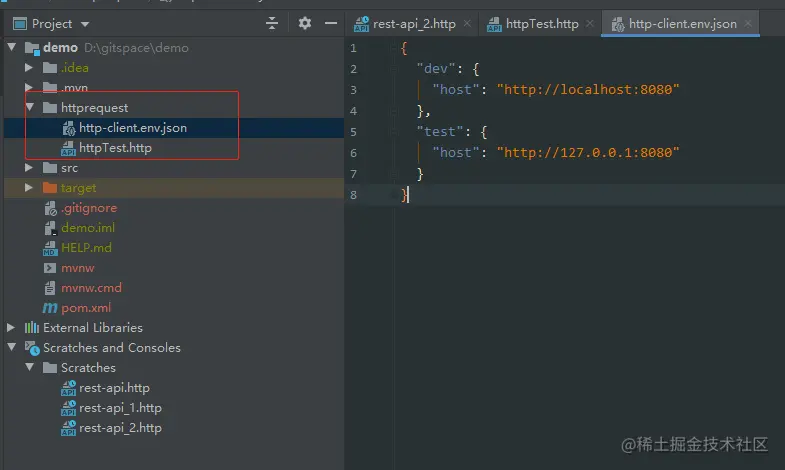Click the External Libraries icon
Image resolution: width=785 pixels, height=470 pixels.
tap(32, 327)
